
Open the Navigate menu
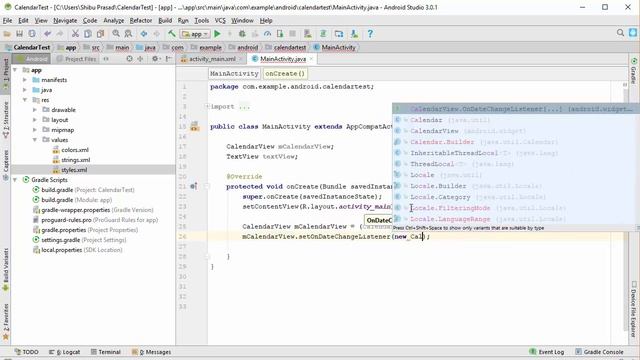[65, 20]
